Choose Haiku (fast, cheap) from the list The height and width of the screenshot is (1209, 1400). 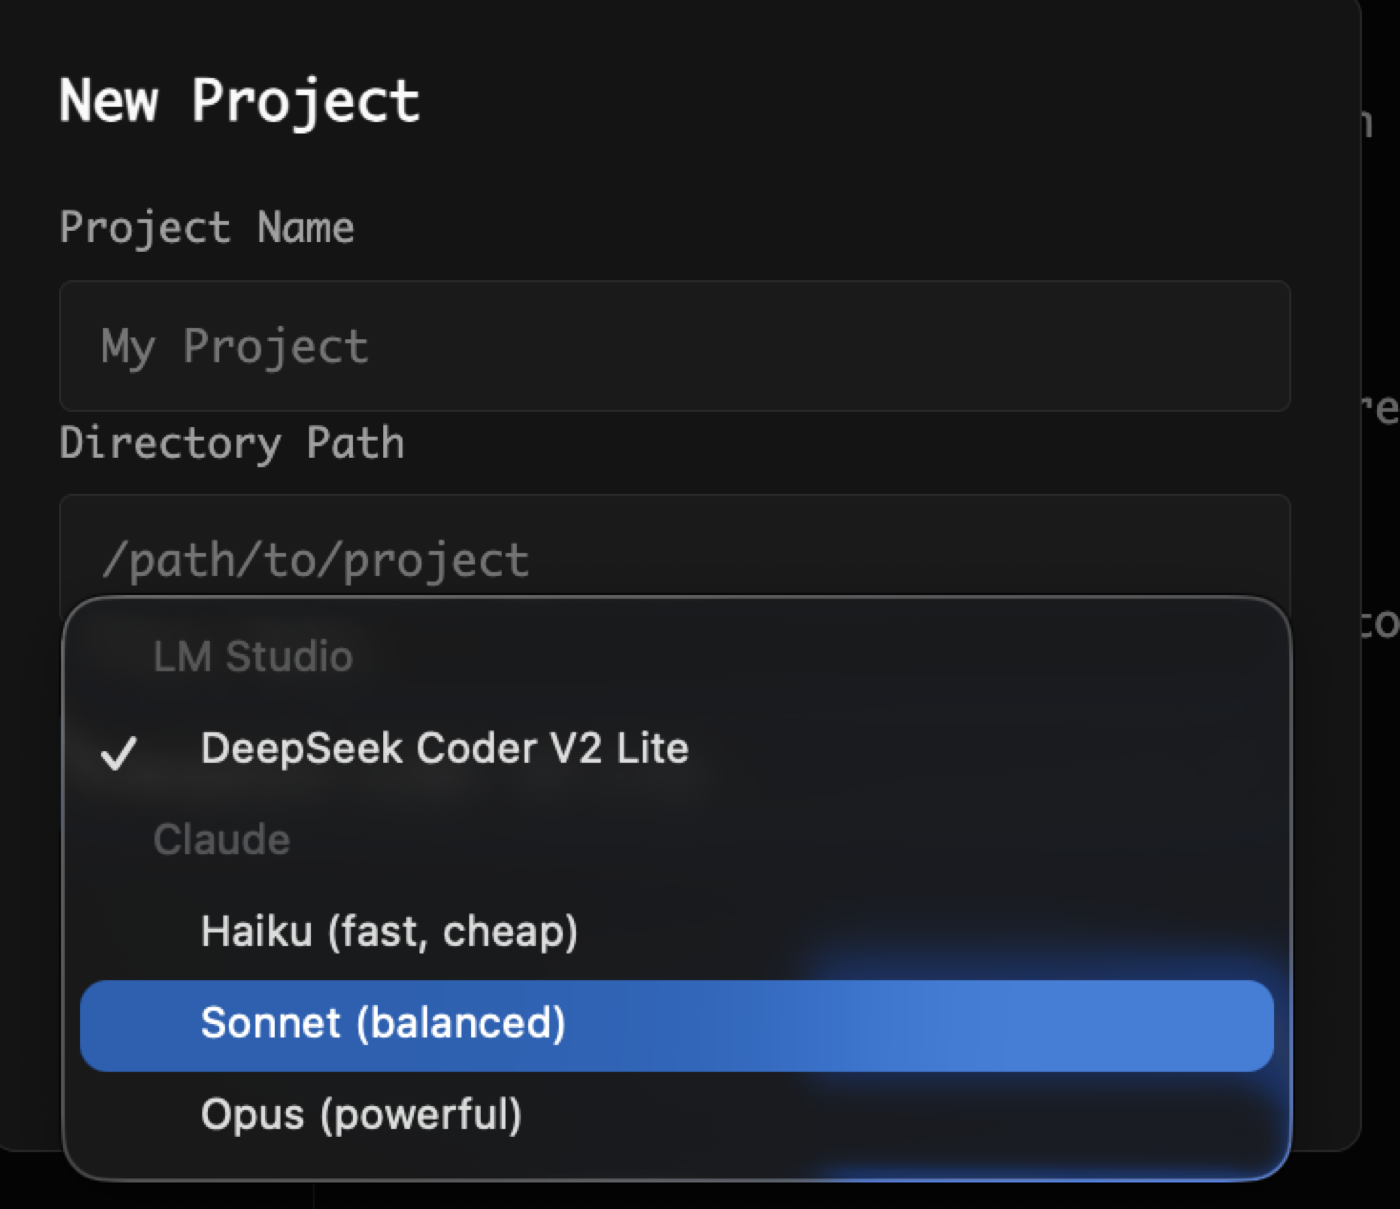pos(388,931)
